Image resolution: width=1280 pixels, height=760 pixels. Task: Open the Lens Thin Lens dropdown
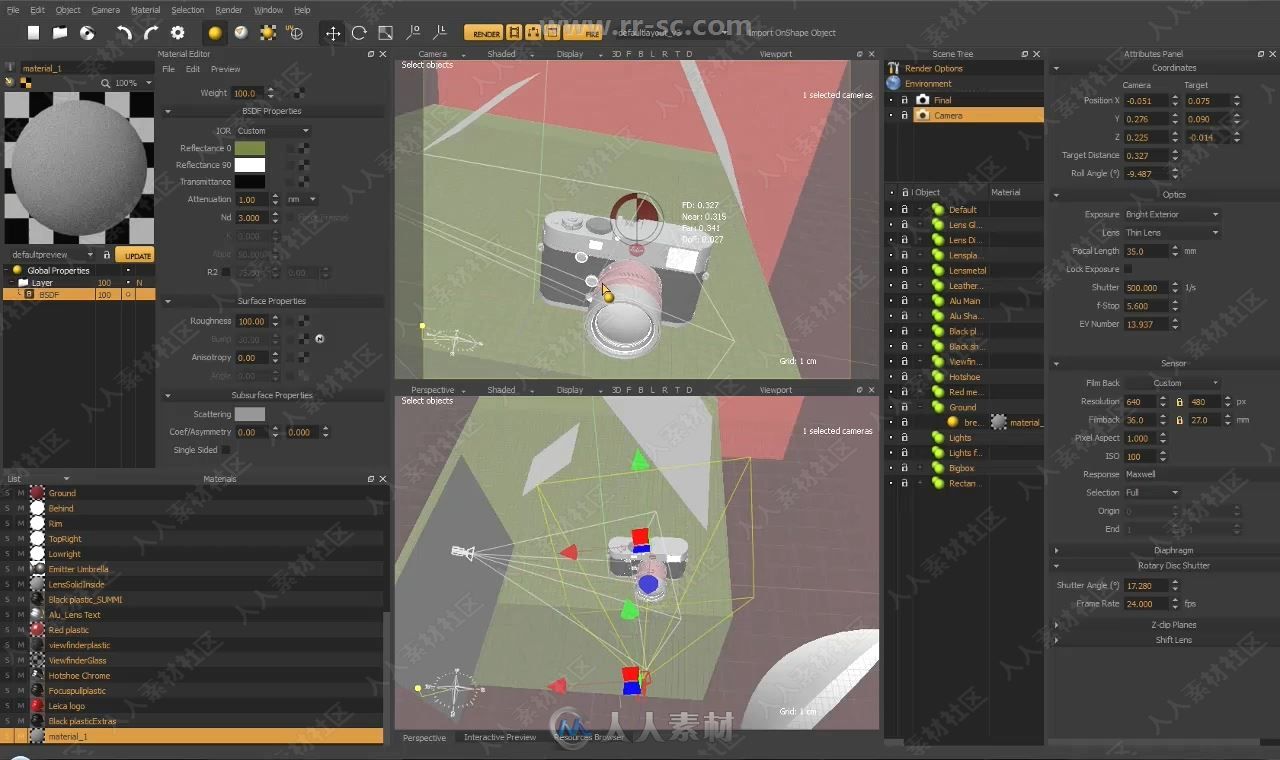(x=1172, y=232)
